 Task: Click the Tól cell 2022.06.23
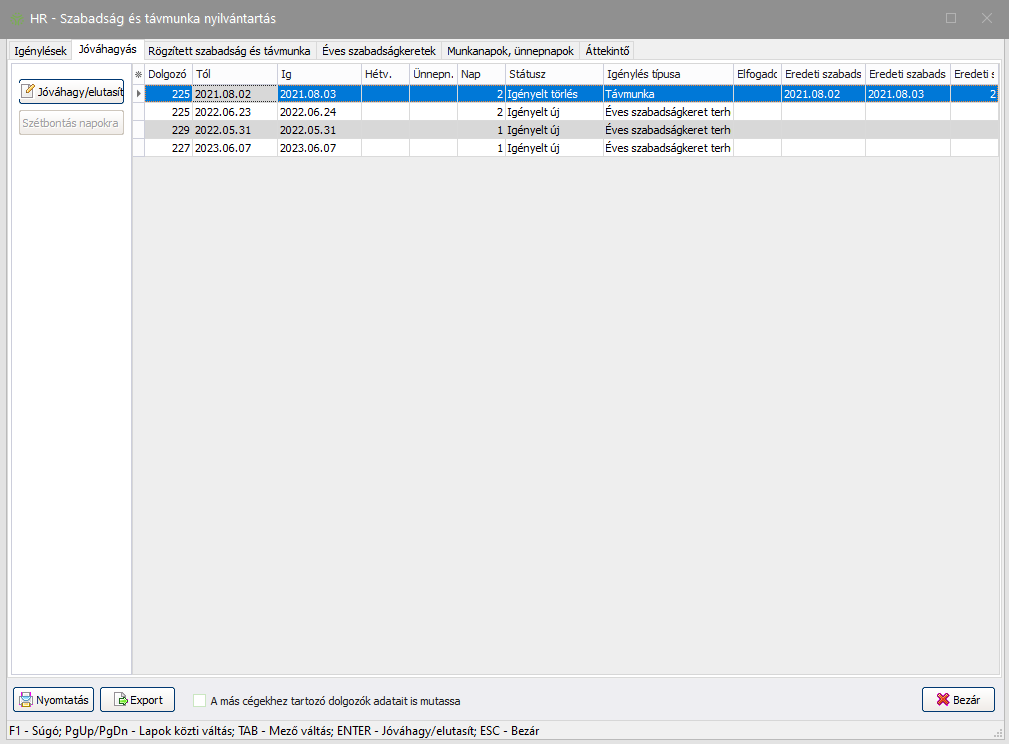[x=234, y=112]
